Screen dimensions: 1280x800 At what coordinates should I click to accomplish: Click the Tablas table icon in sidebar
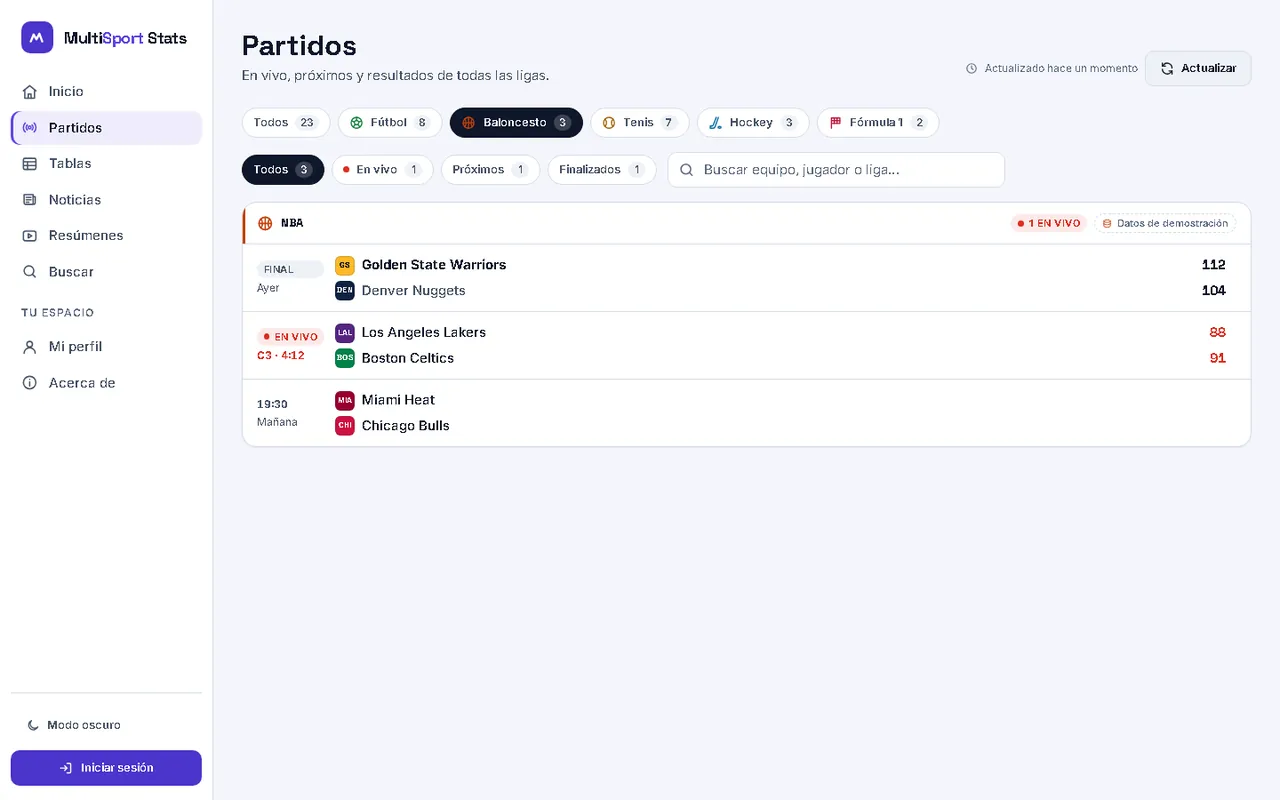pyautogui.click(x=30, y=163)
